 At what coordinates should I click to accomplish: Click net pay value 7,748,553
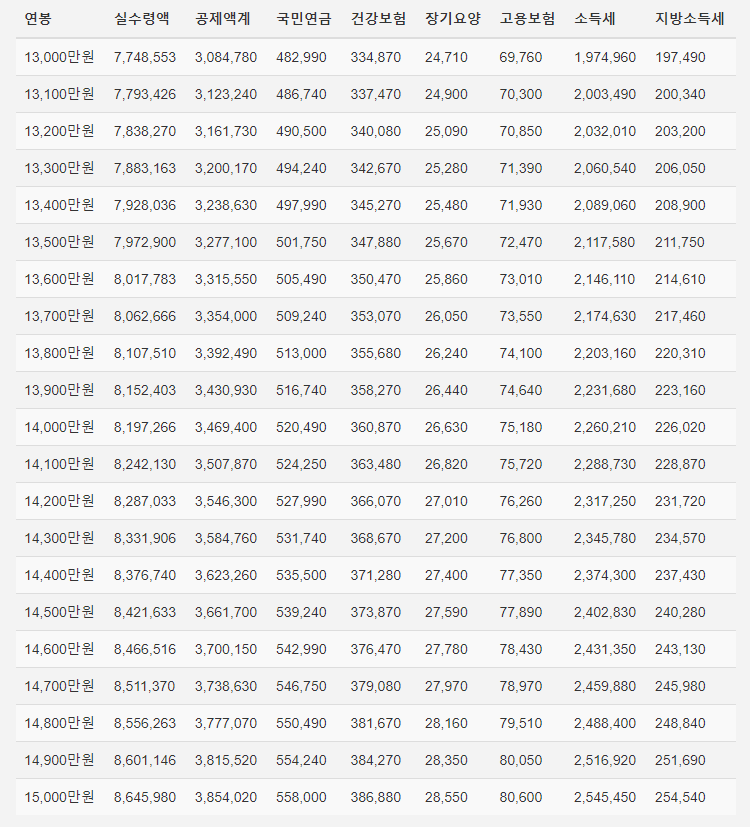click(145, 57)
